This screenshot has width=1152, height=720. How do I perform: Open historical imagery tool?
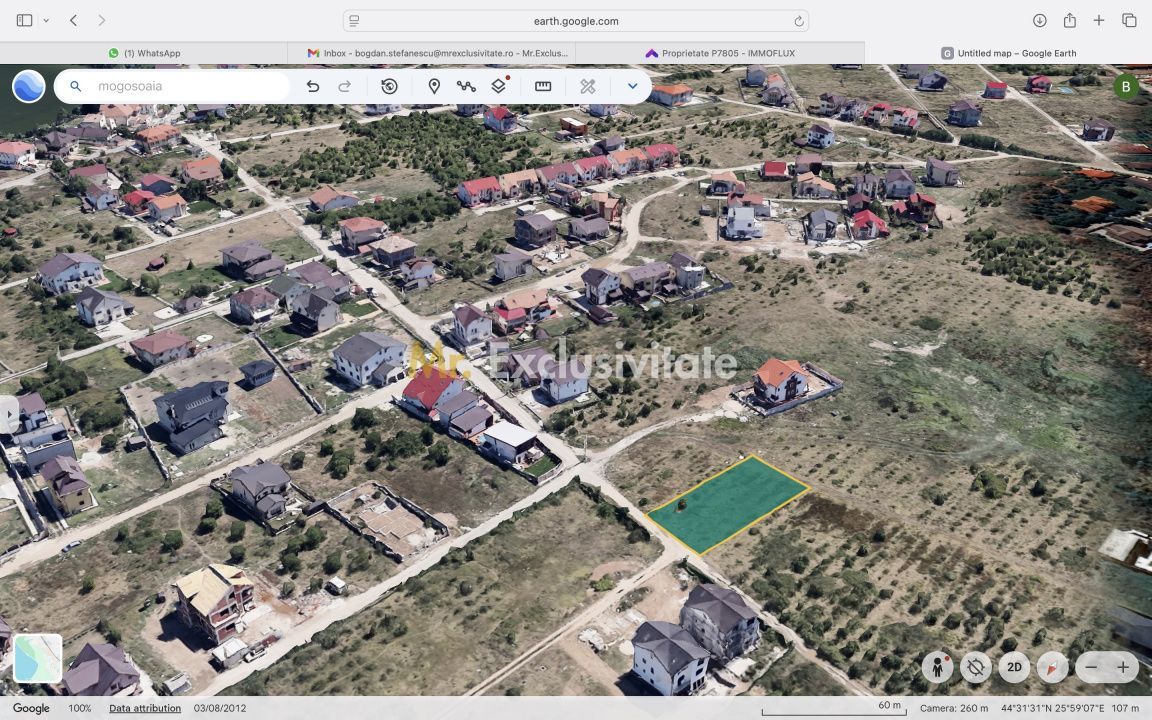point(389,86)
